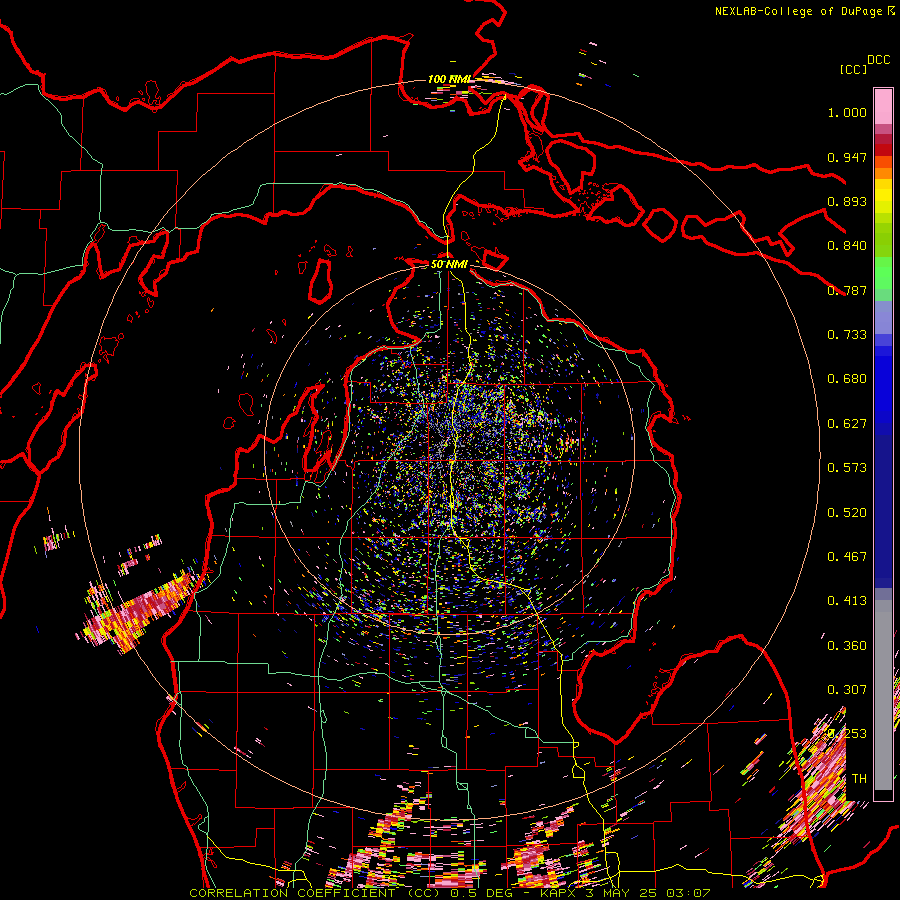This screenshot has height=900, width=900.
Task: Select the 0.573 scale value
Action: tap(847, 468)
